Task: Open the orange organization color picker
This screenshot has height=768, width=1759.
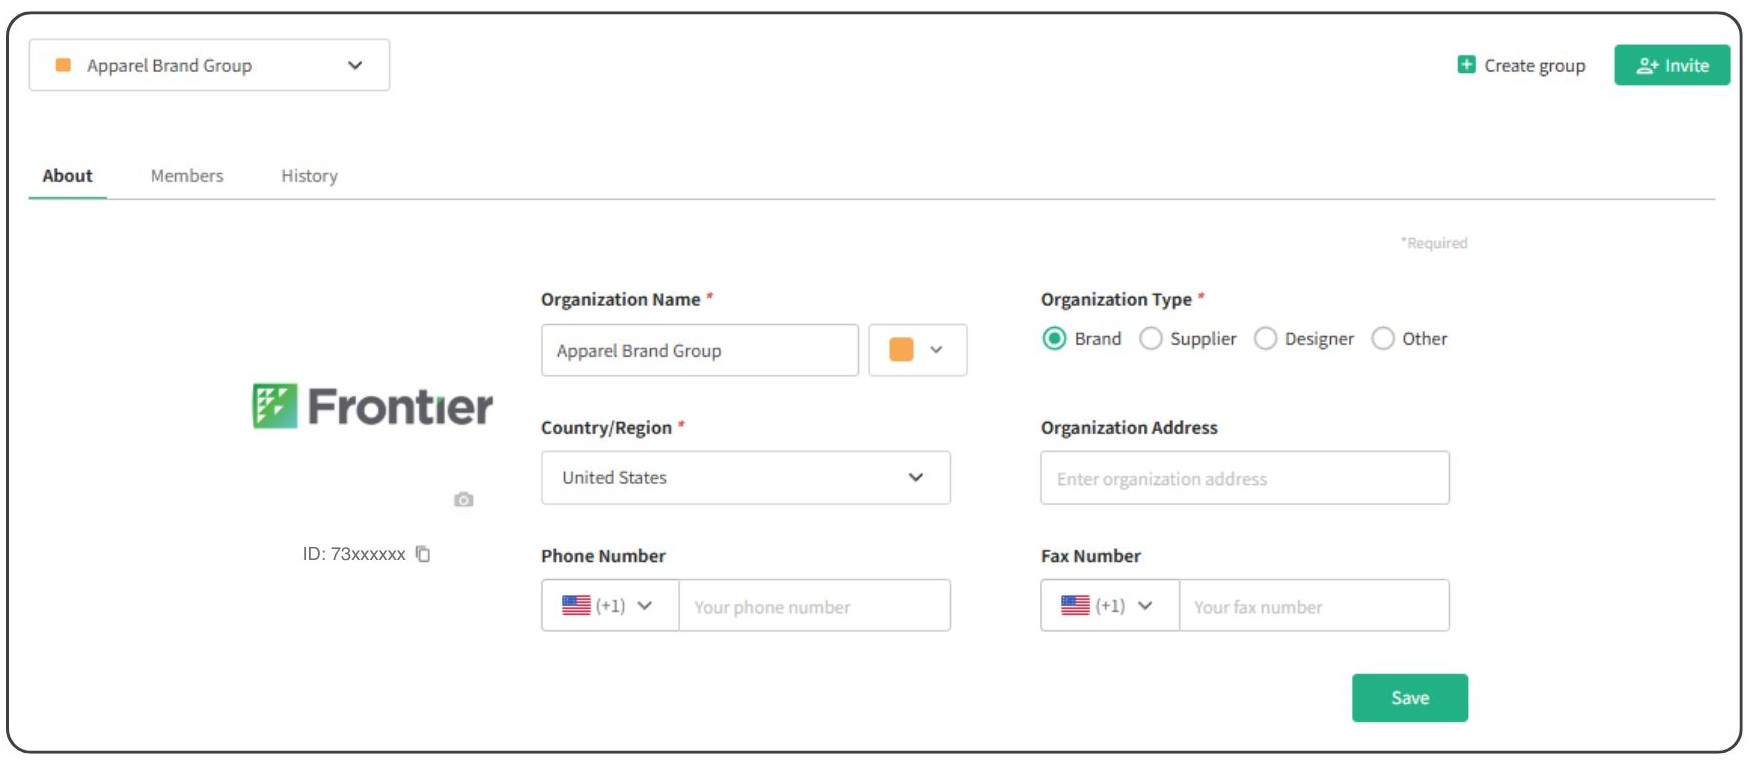Action: click(x=917, y=350)
